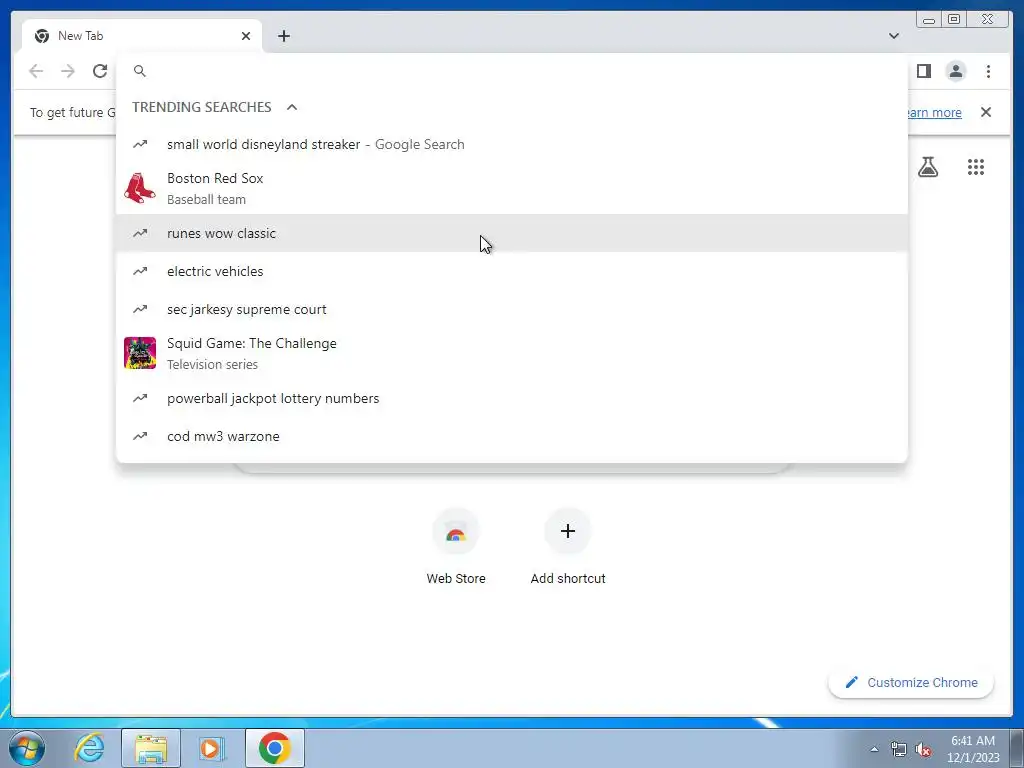Toggle the side panel icon
The image size is (1024, 768).
(923, 71)
